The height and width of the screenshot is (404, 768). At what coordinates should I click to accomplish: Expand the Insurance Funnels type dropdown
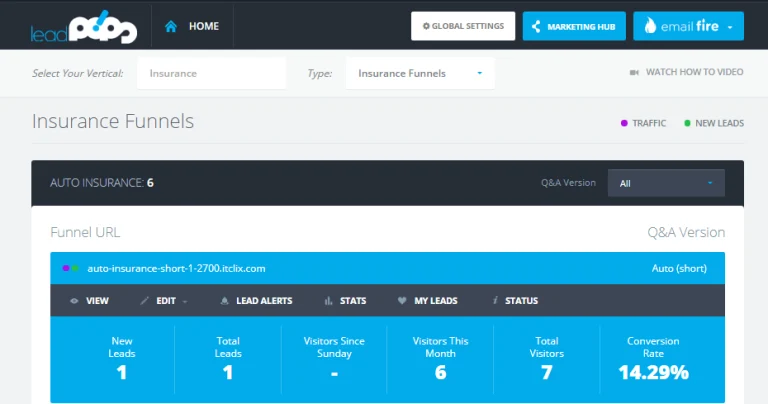click(420, 73)
